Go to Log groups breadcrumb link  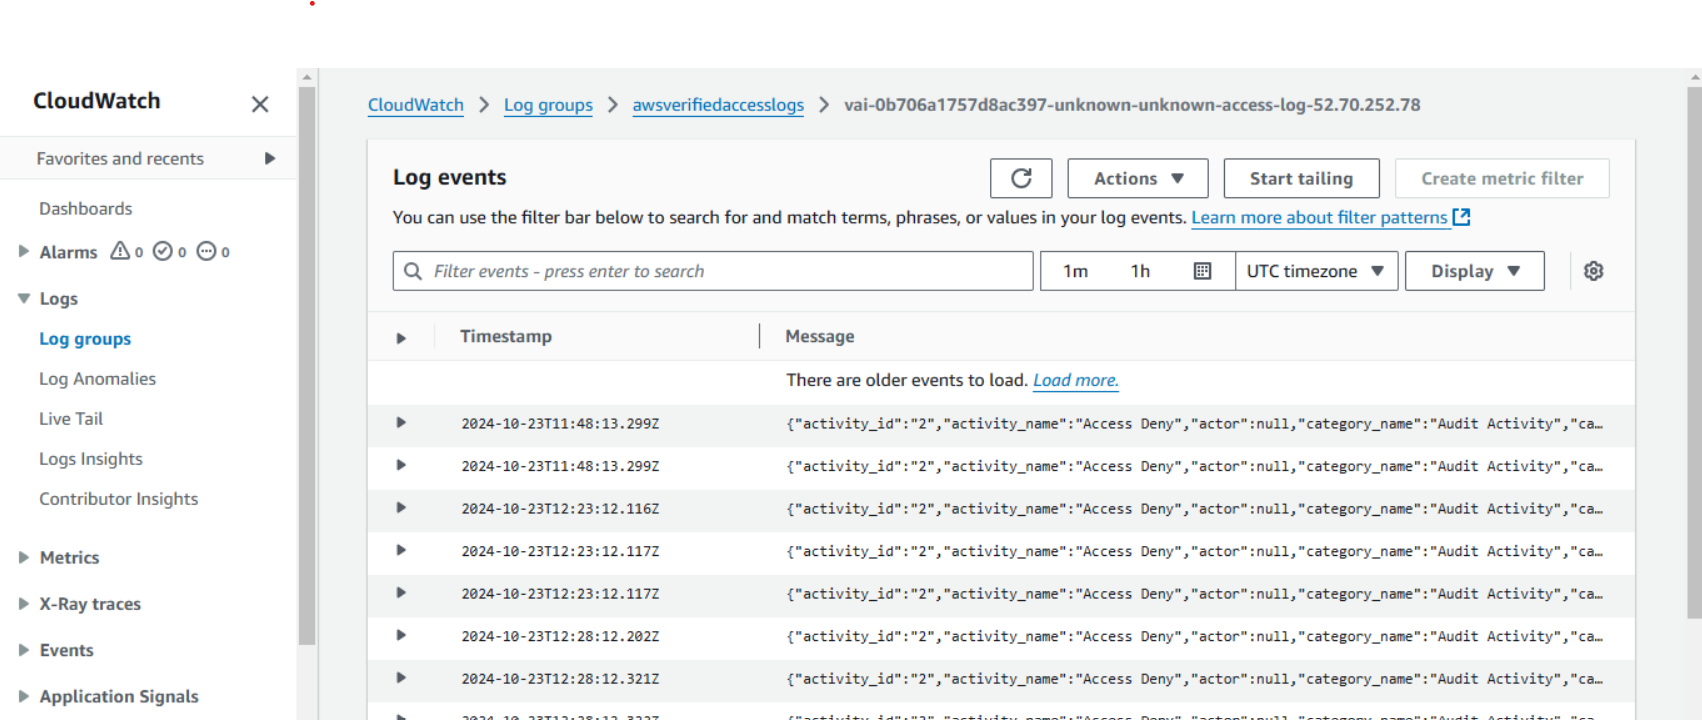pyautogui.click(x=548, y=105)
